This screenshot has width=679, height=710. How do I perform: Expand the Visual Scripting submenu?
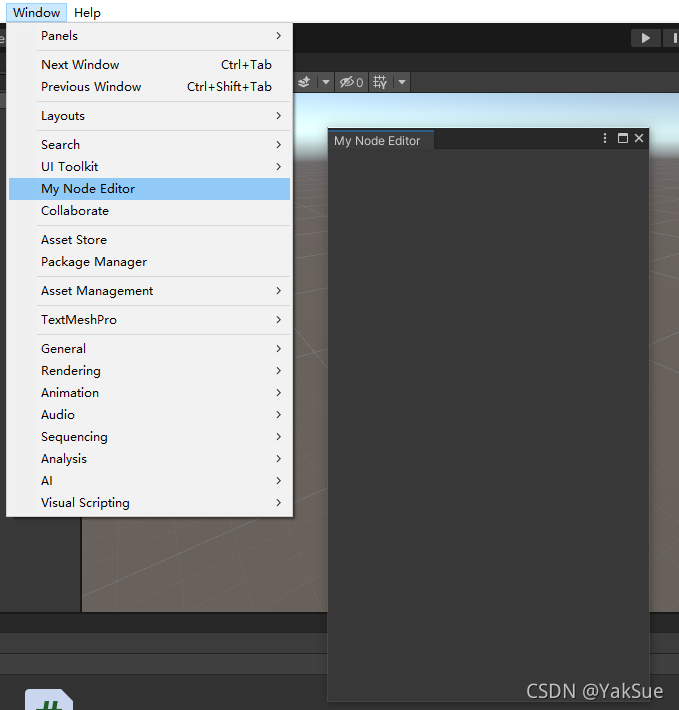pyautogui.click(x=149, y=503)
